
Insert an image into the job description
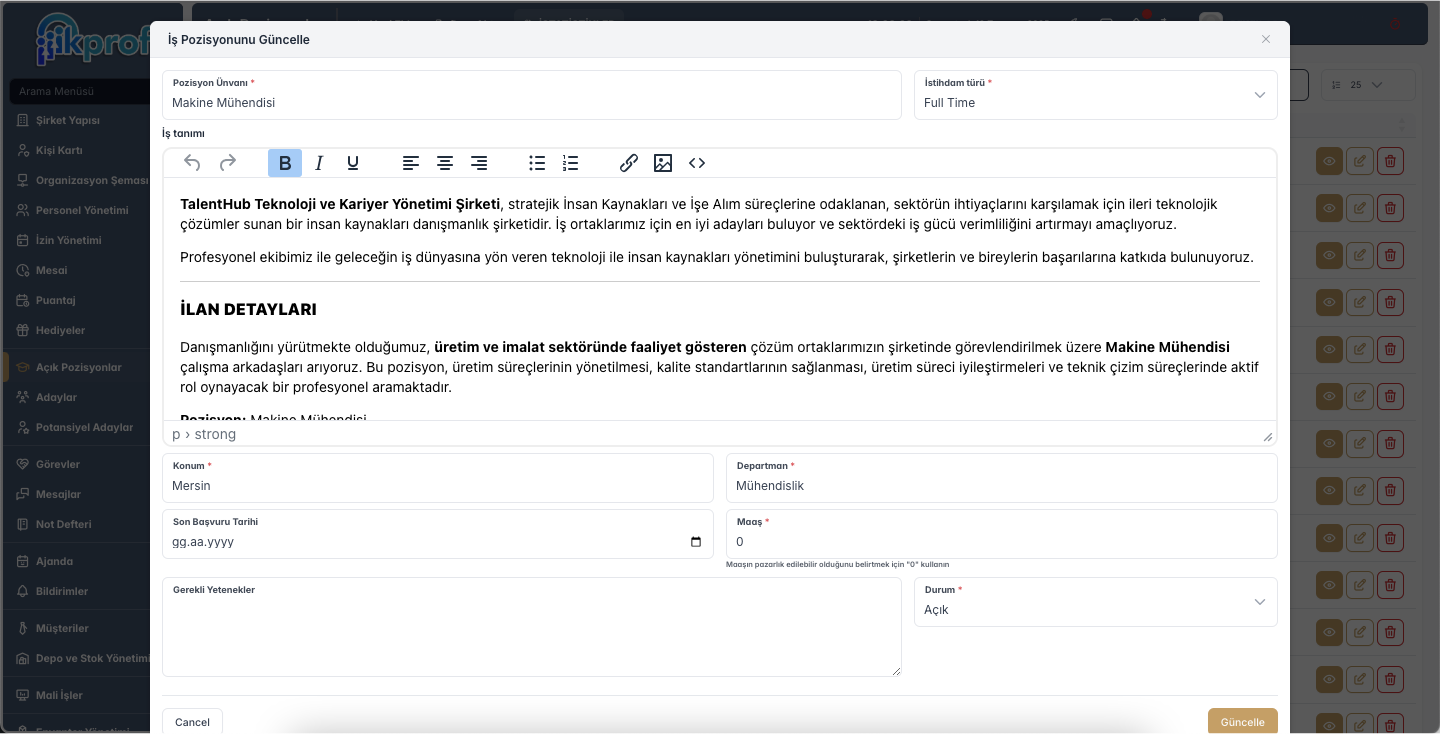click(663, 163)
